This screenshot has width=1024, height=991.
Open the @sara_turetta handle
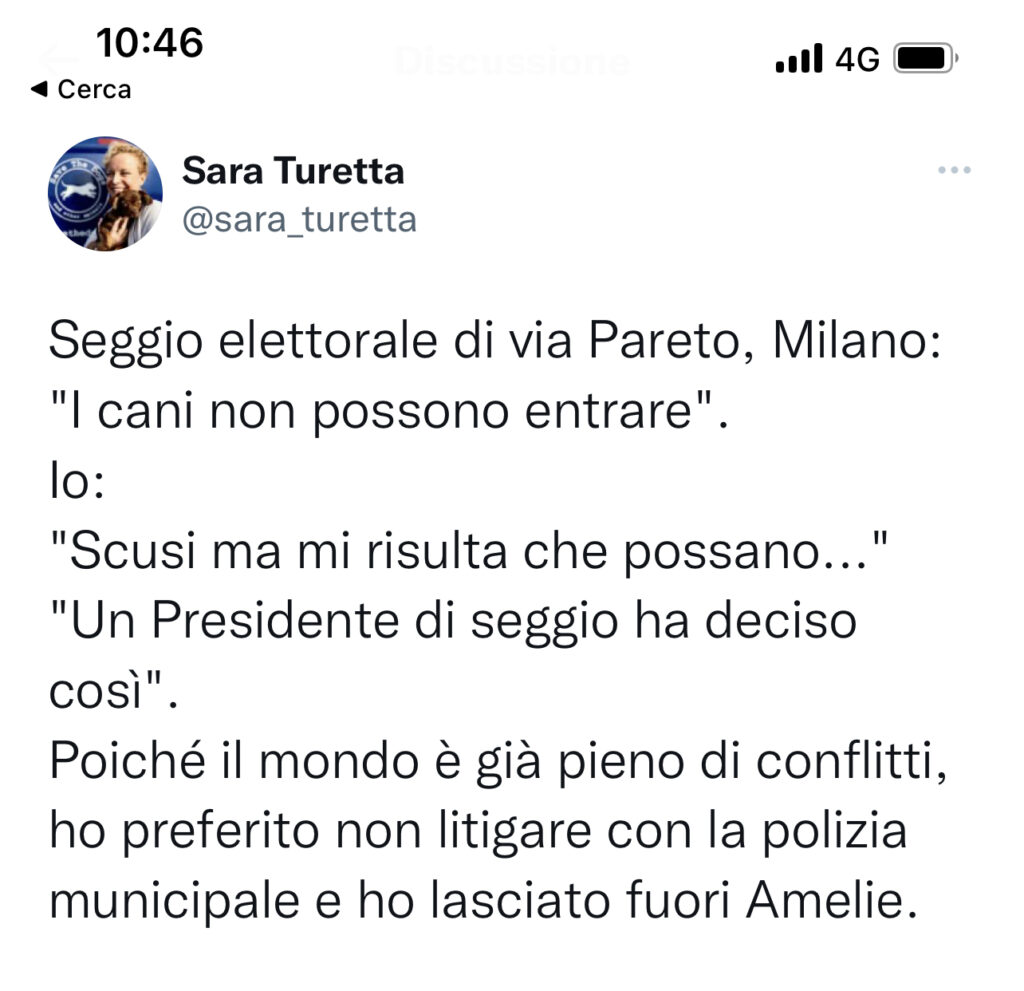[299, 220]
